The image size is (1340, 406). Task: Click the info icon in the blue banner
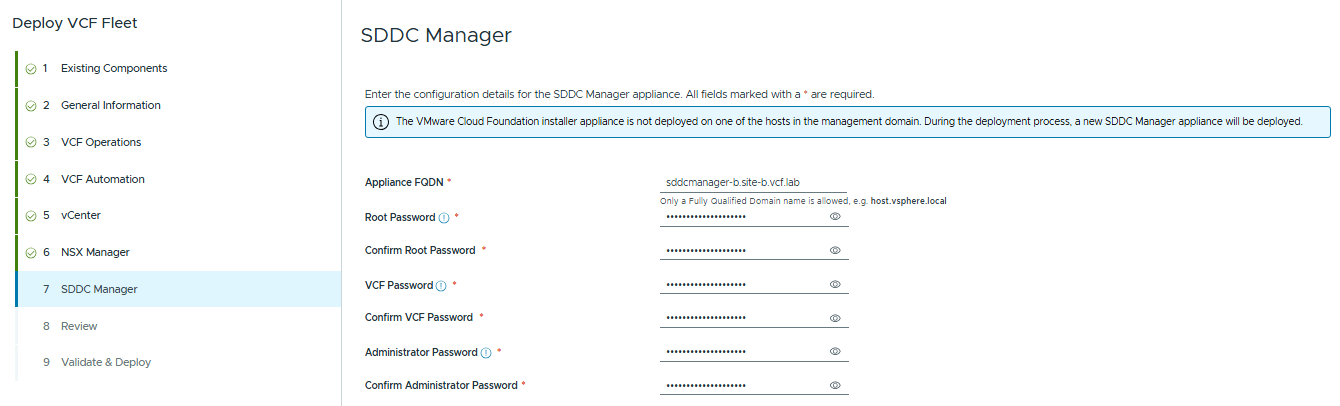(x=381, y=122)
